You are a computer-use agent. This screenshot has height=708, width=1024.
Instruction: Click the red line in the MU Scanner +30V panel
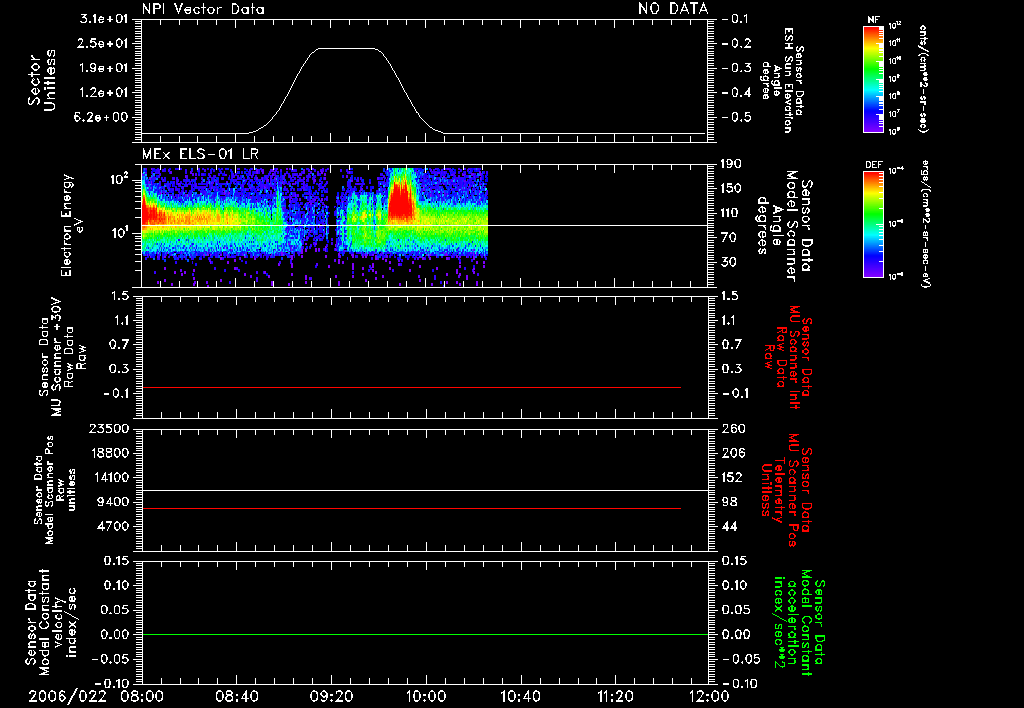point(411,387)
